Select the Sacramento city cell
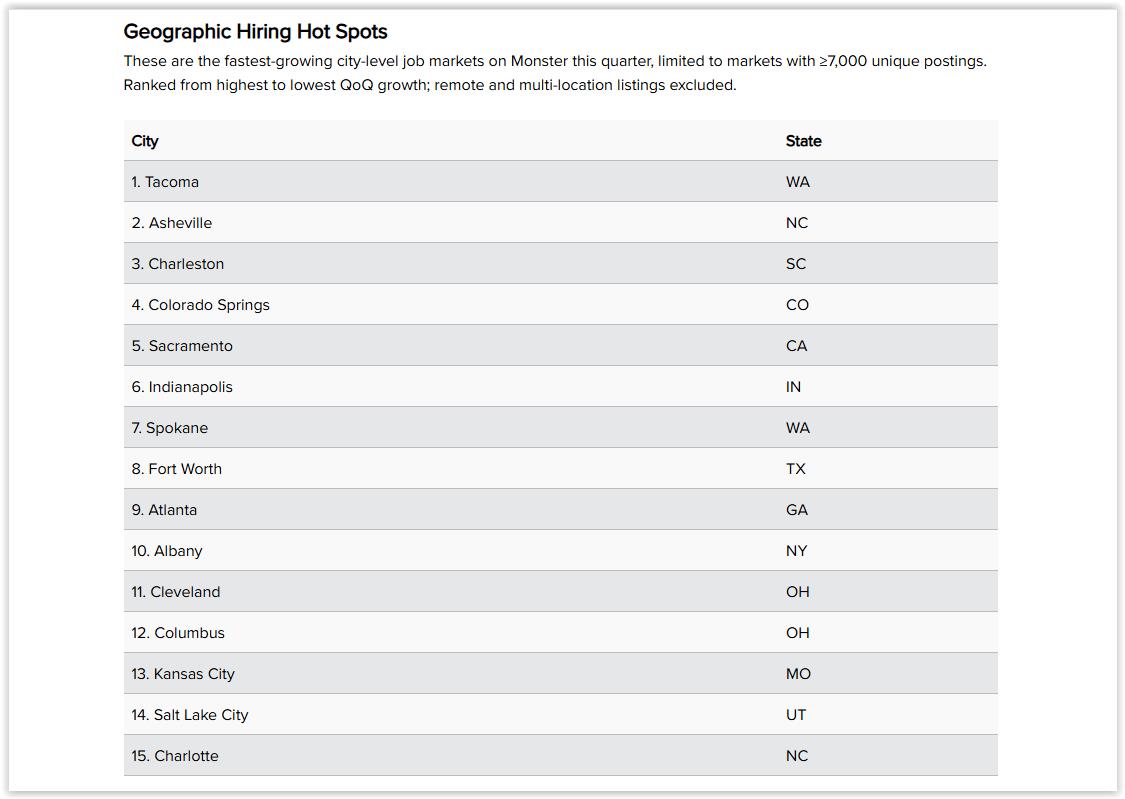 [x=182, y=346]
